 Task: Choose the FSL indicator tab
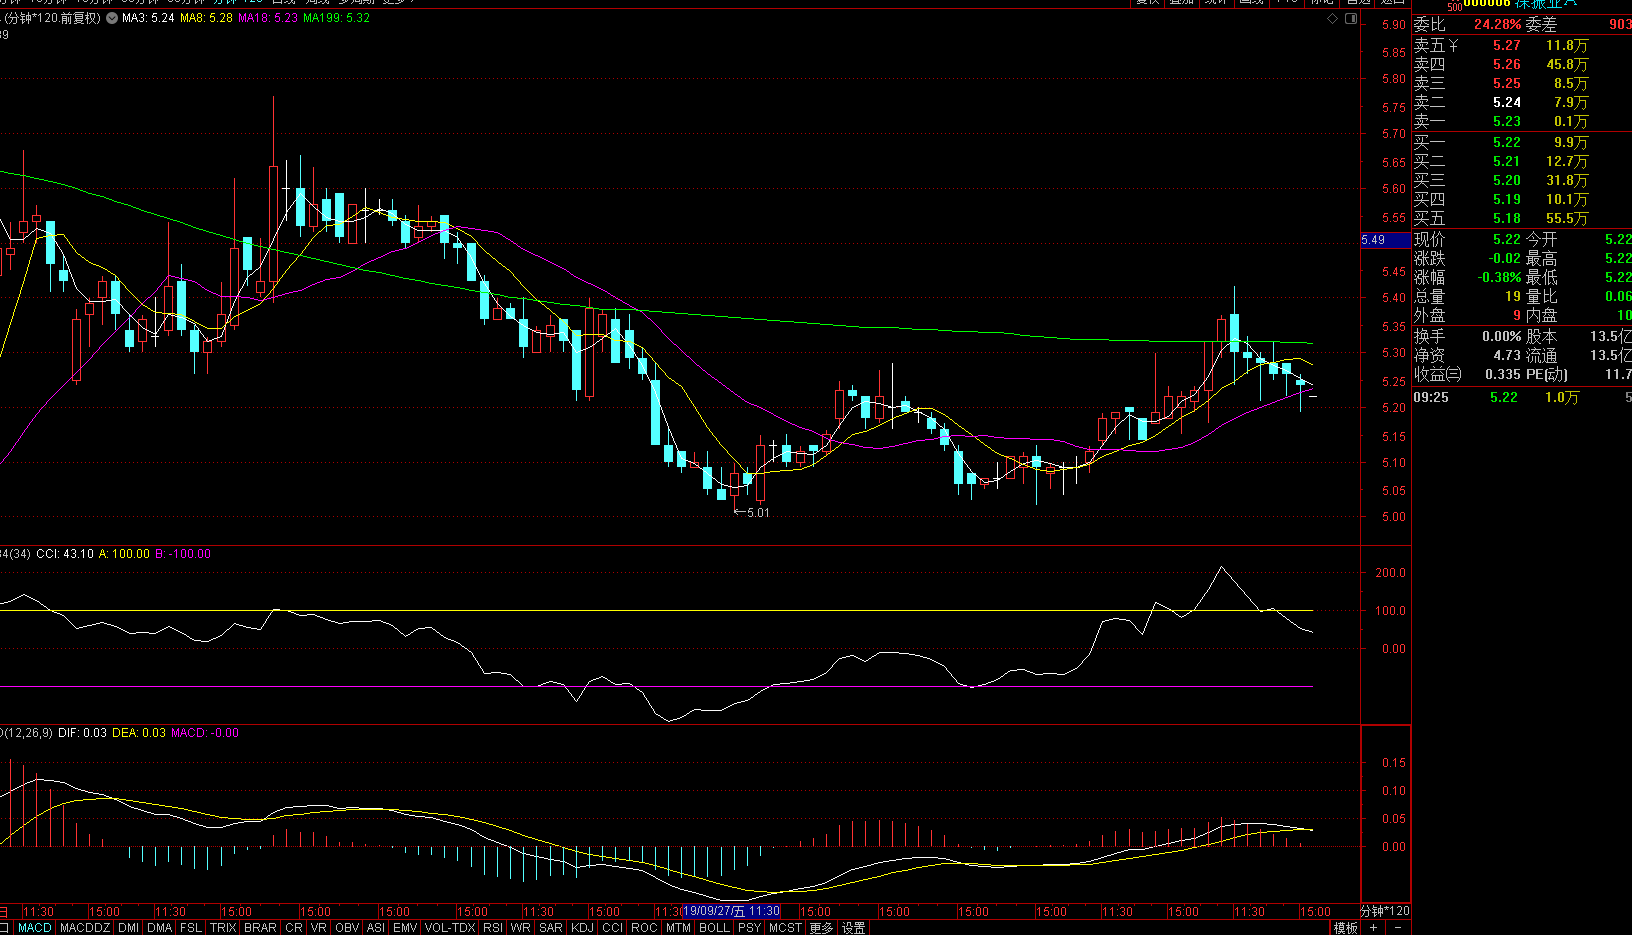(191, 928)
